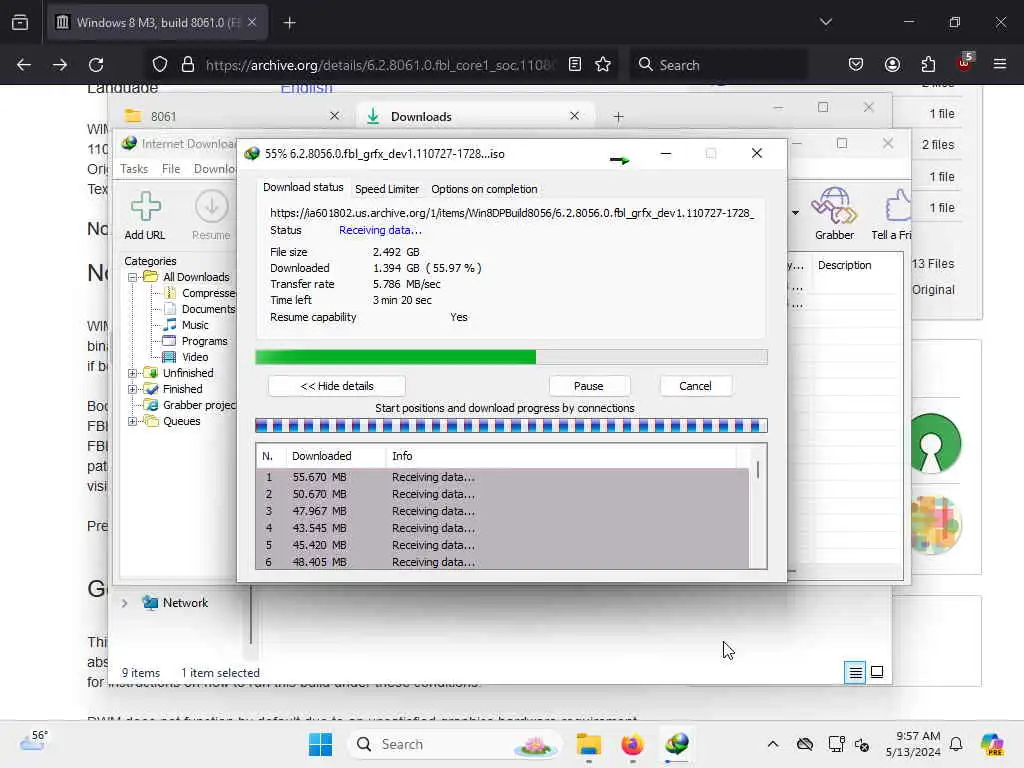Select connection row 6 with 48.405 MB
The height and width of the screenshot is (768, 1024).
point(502,562)
